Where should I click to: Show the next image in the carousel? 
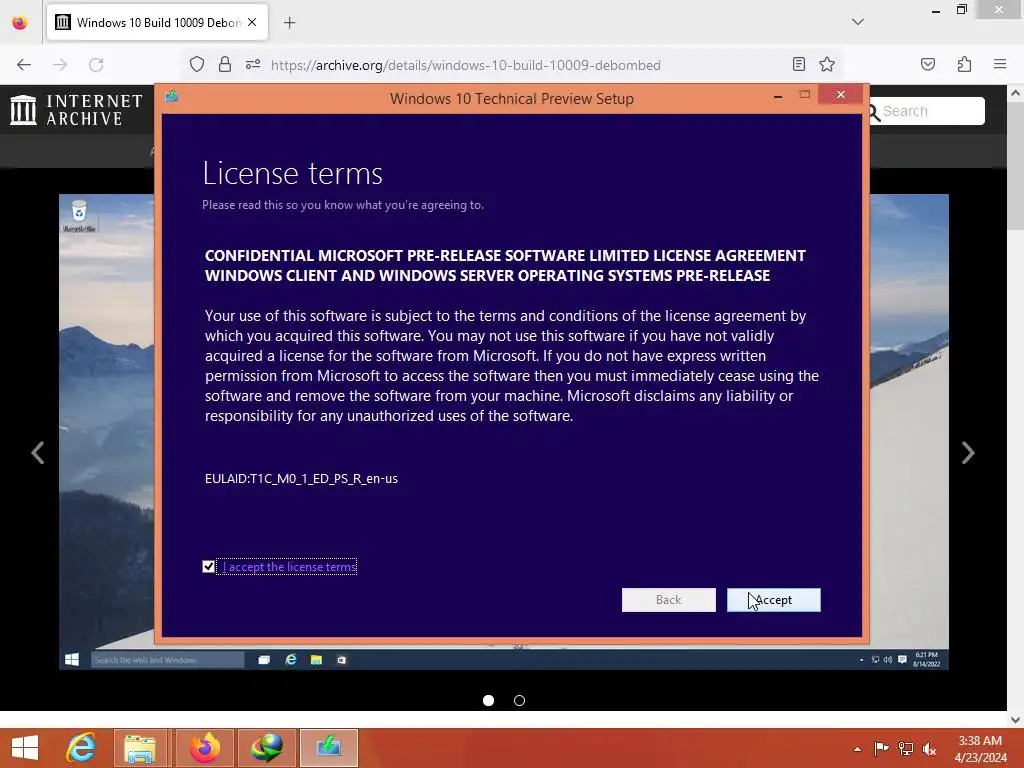[968, 453]
